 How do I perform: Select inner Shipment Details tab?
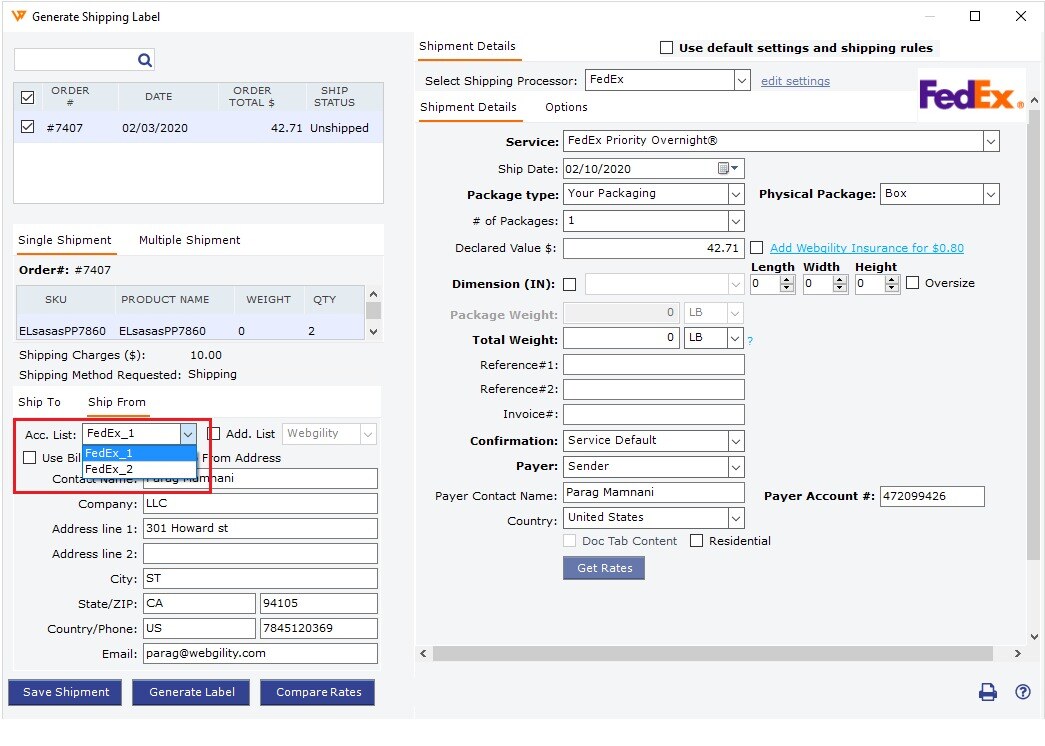468,107
